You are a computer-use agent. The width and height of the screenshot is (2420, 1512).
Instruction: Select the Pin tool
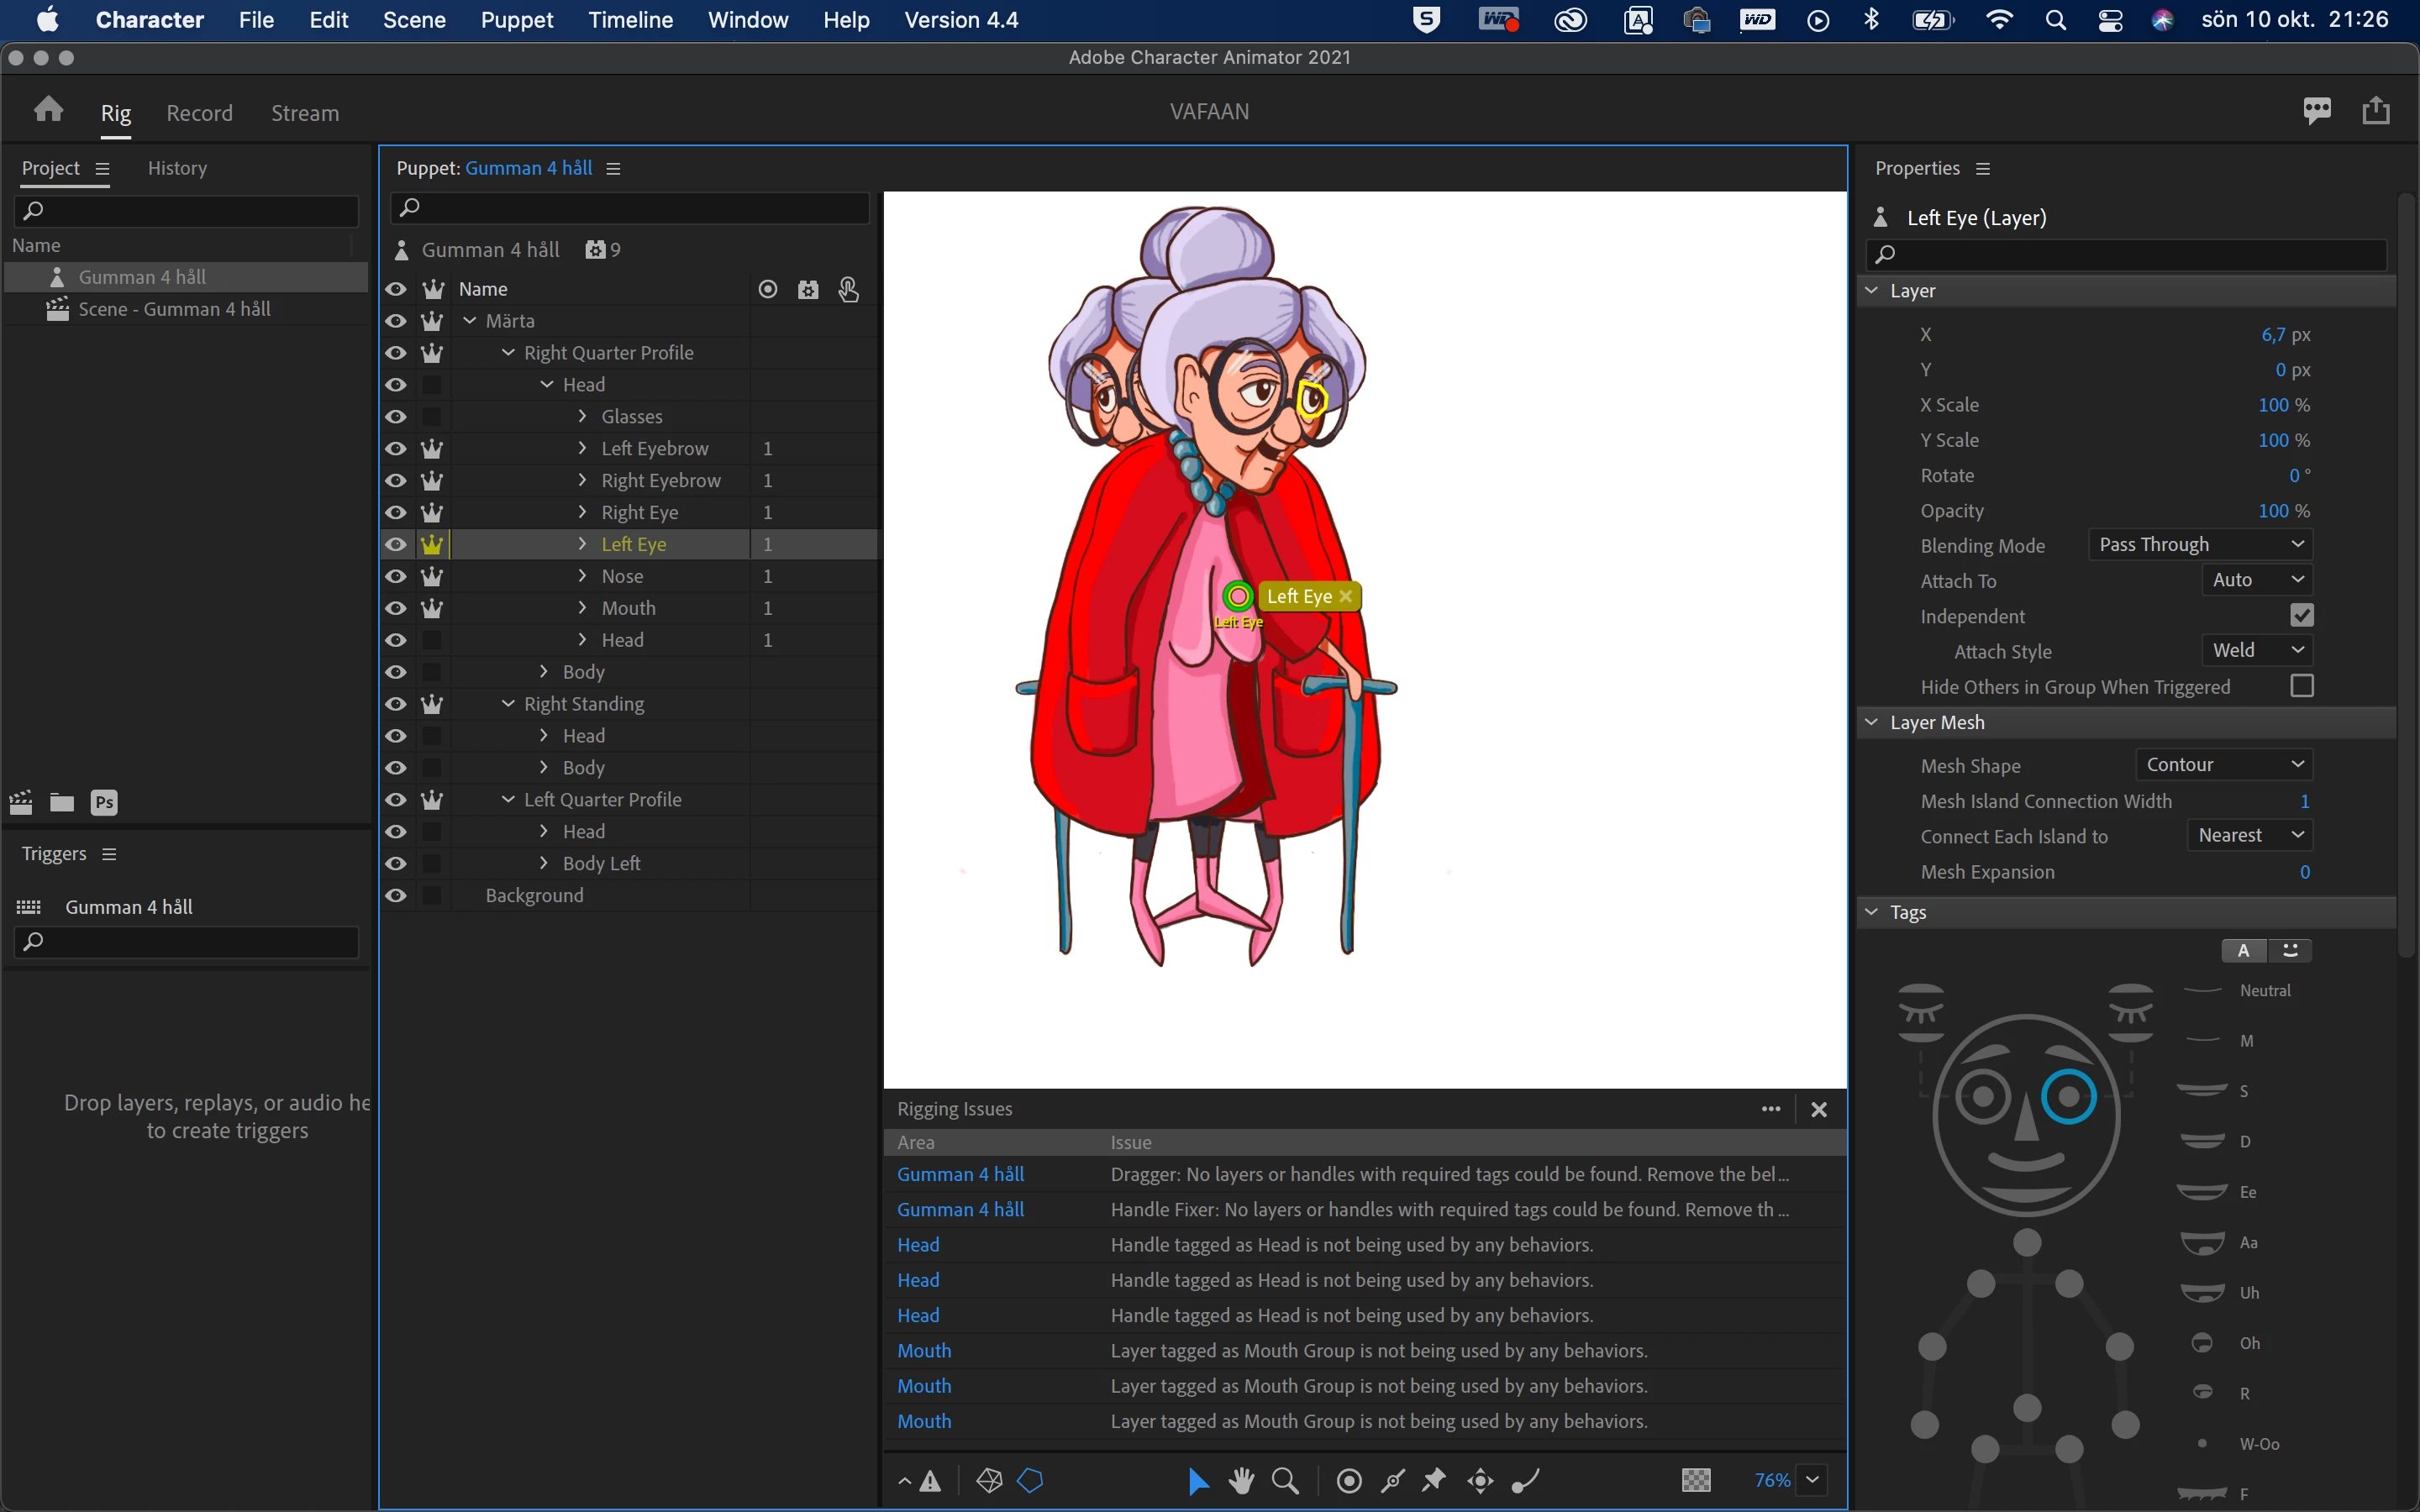(x=1435, y=1480)
